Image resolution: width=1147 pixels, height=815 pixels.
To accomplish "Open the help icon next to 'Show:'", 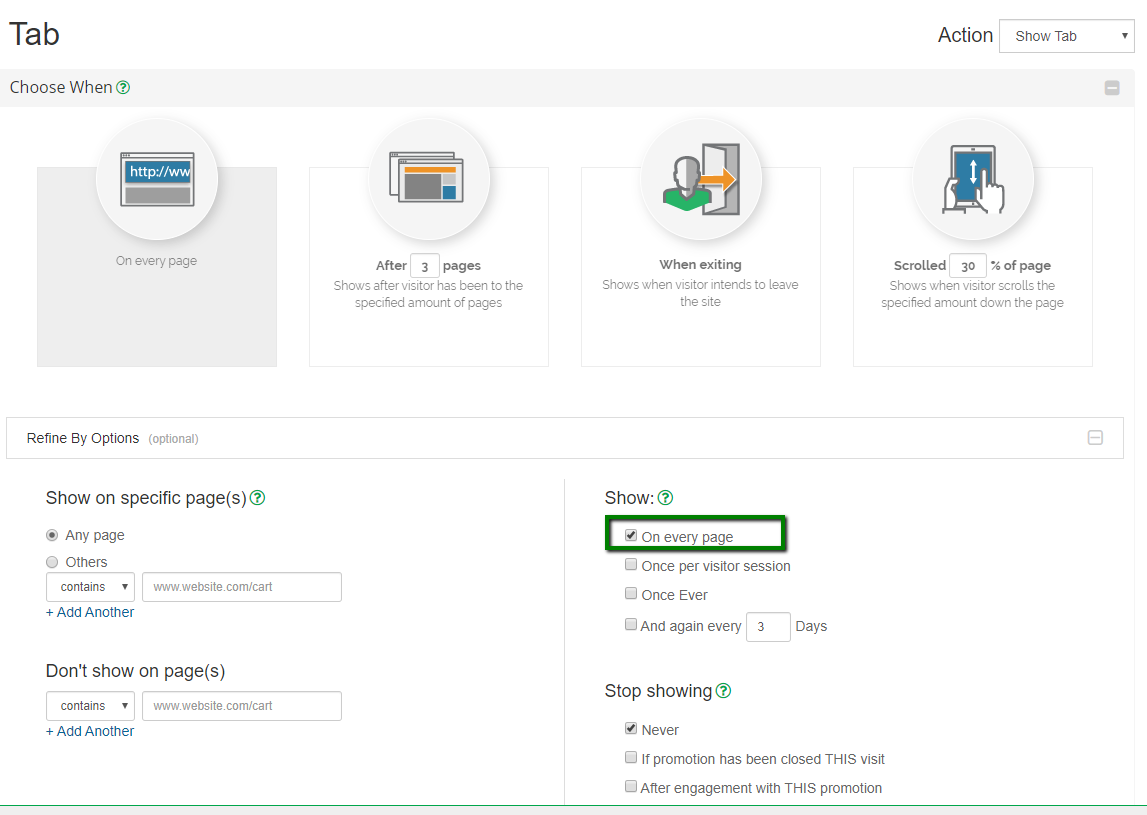I will point(665,498).
